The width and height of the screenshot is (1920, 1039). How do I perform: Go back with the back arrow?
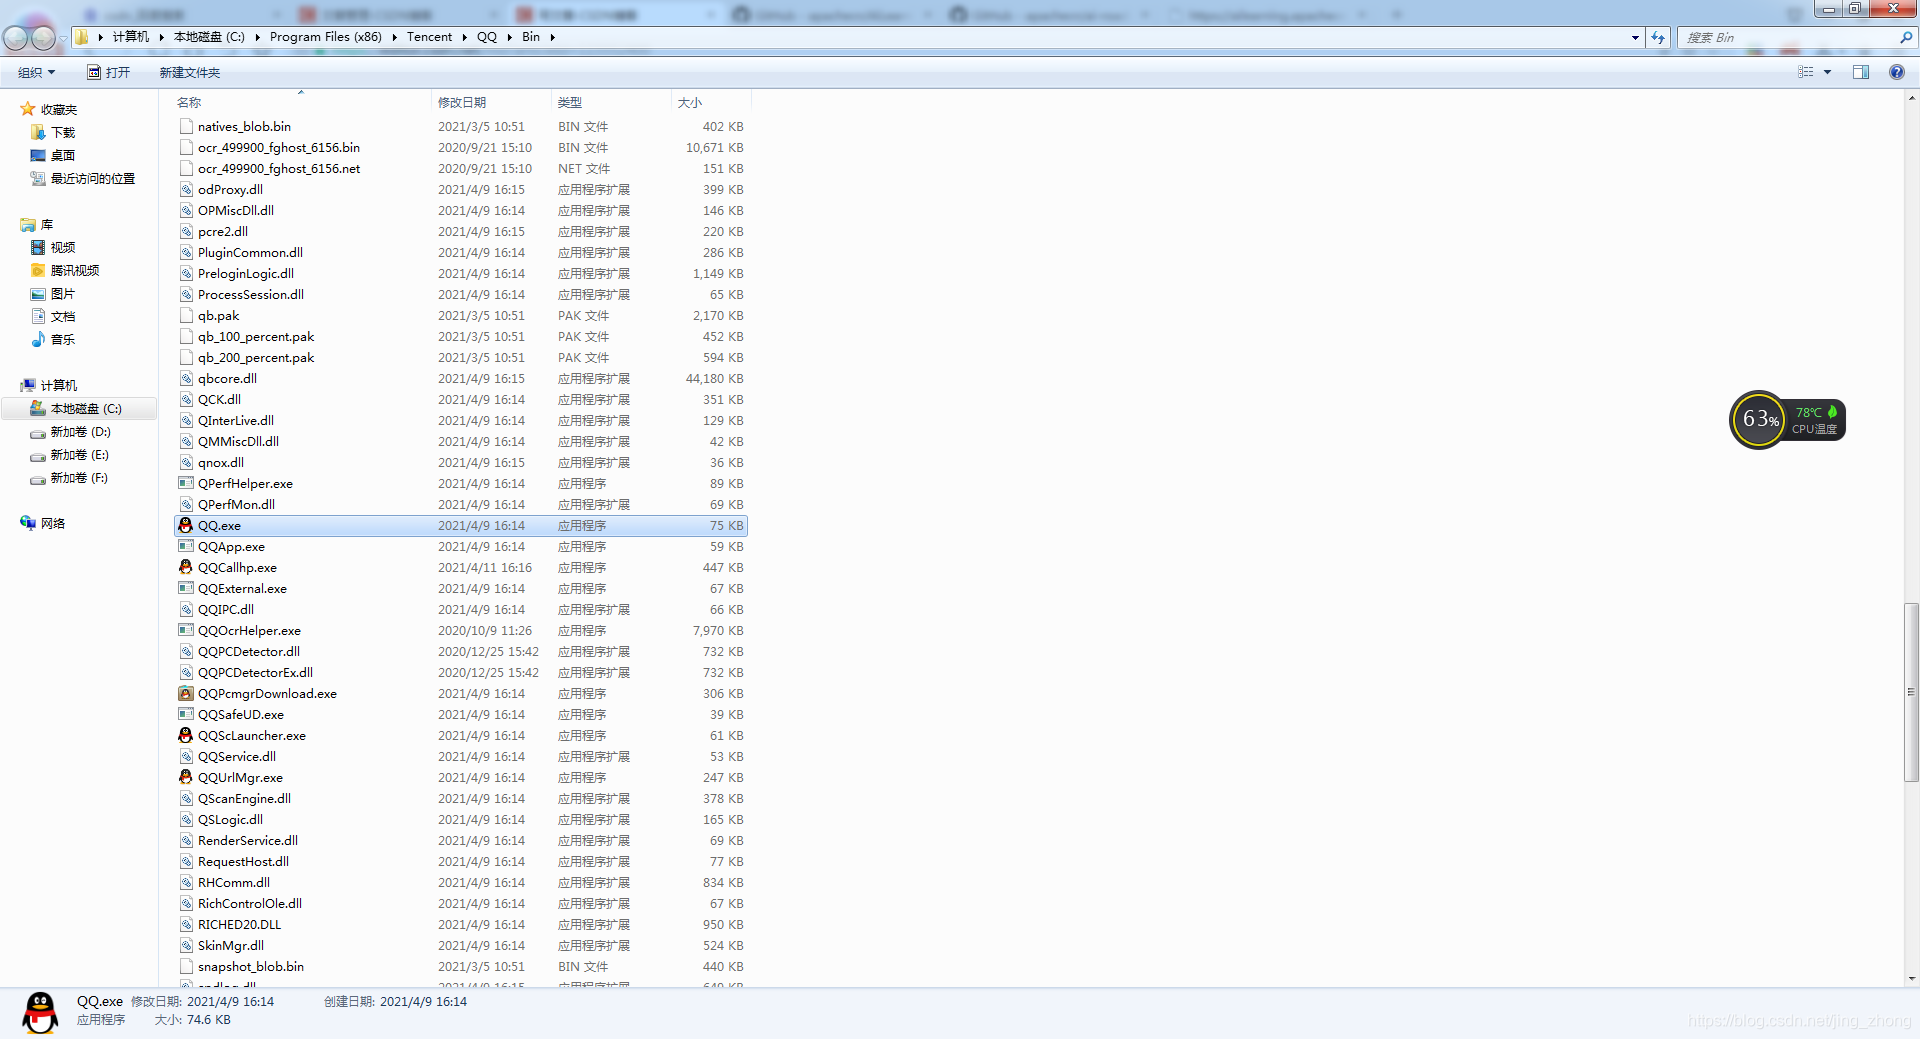[x=15, y=38]
